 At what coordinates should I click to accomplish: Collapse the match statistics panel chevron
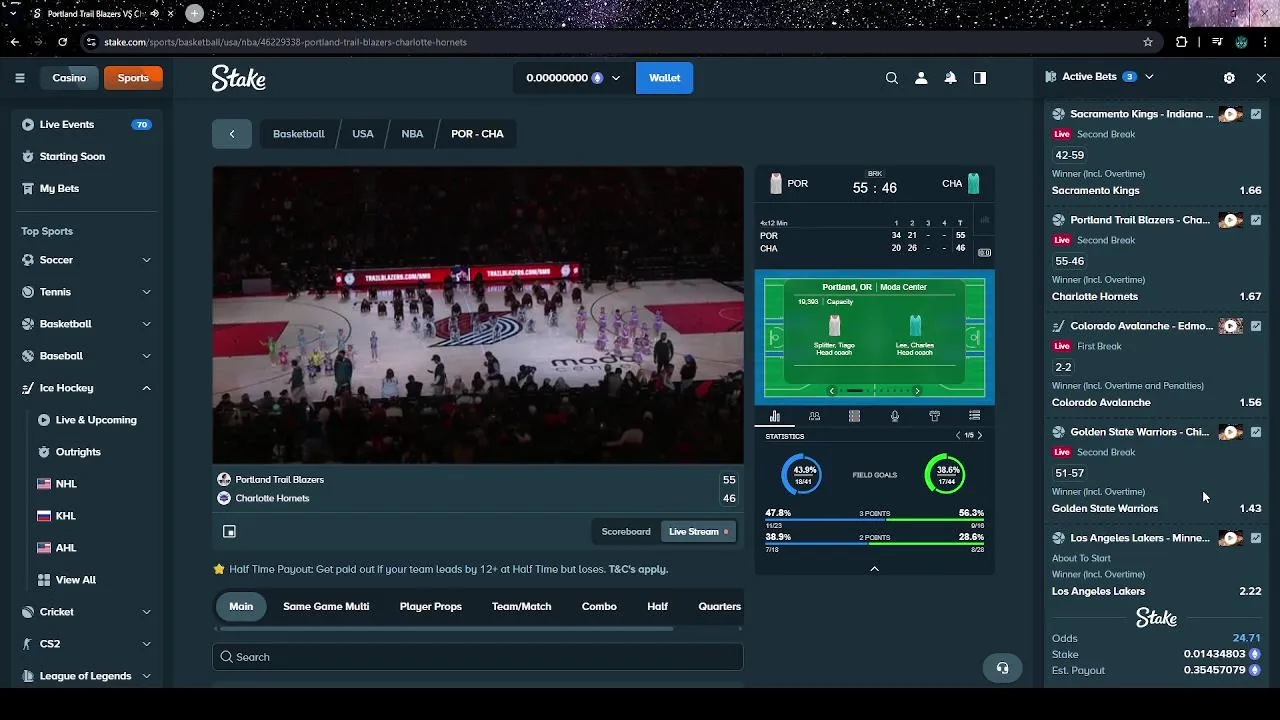click(874, 568)
